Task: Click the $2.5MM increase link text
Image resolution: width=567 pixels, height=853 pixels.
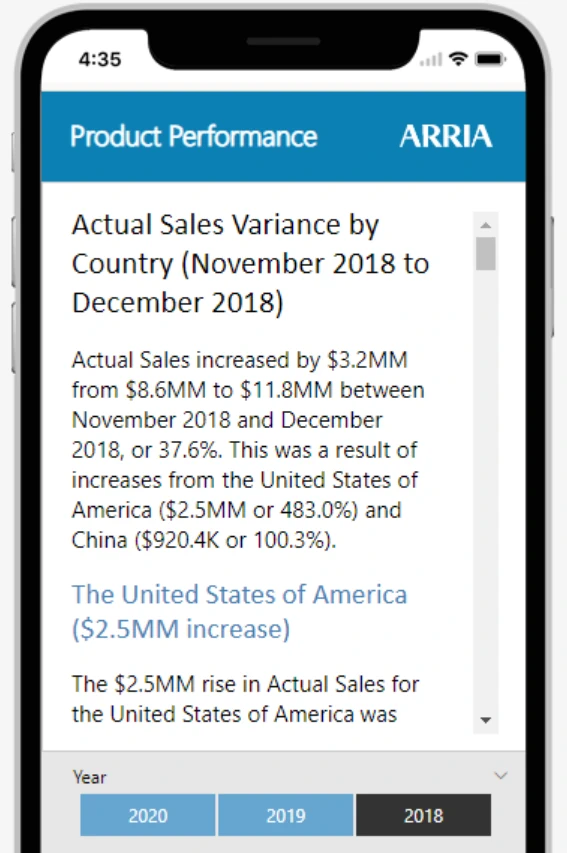Action: click(x=181, y=629)
